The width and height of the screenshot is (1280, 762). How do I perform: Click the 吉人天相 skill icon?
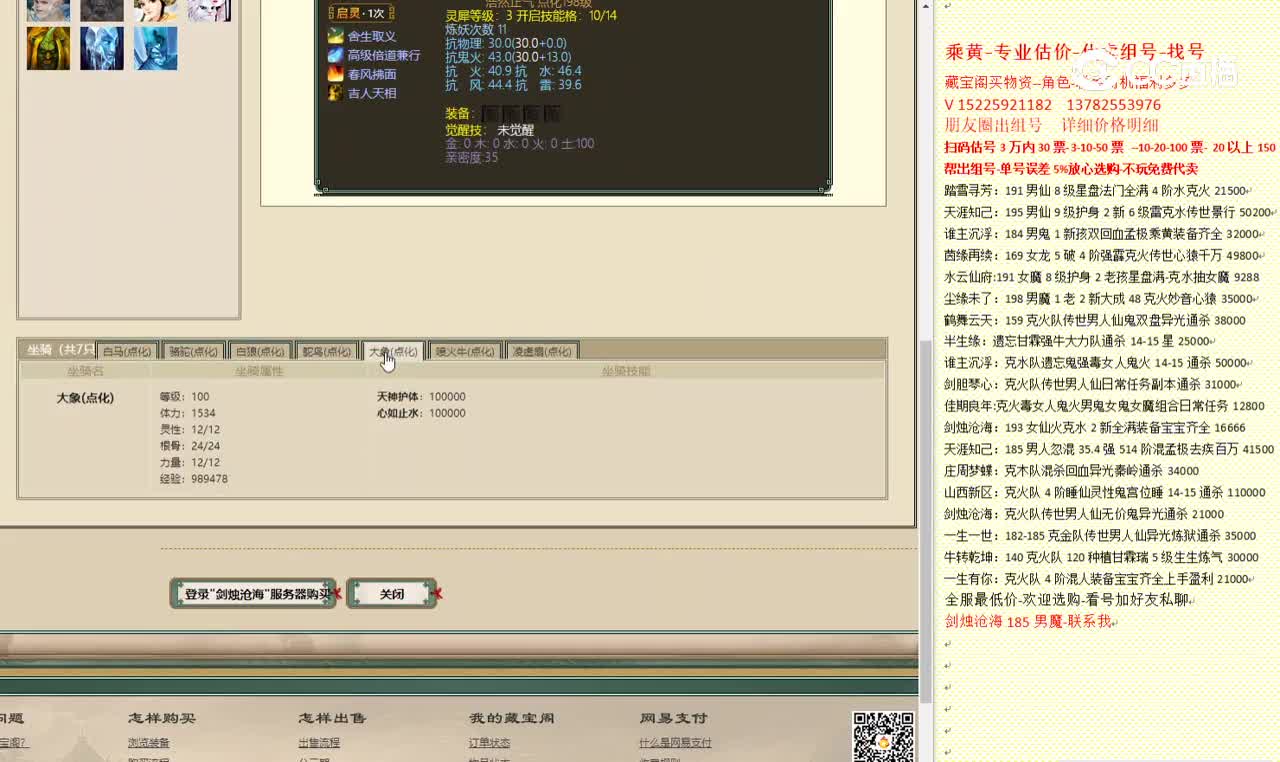[336, 93]
